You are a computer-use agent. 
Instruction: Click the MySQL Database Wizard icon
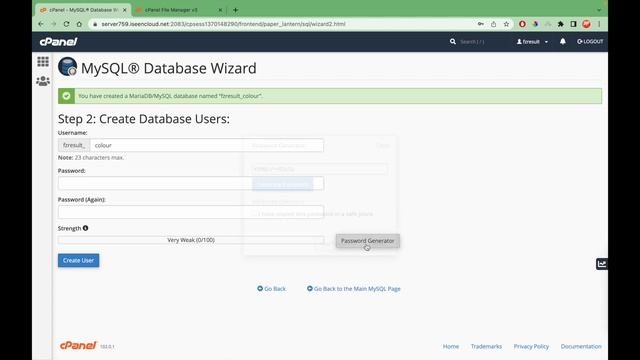[x=67, y=67]
